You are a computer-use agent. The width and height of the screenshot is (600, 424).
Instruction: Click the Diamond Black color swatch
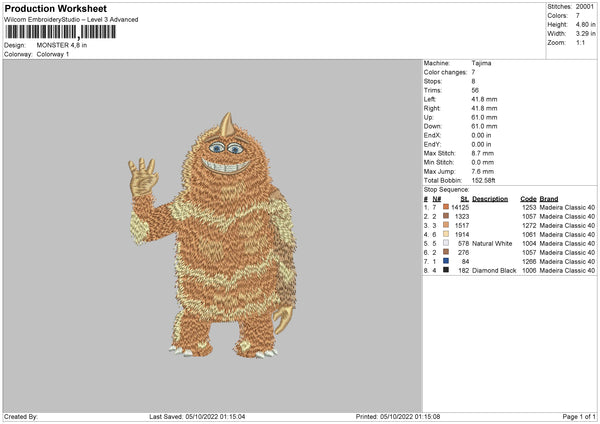coord(446,270)
